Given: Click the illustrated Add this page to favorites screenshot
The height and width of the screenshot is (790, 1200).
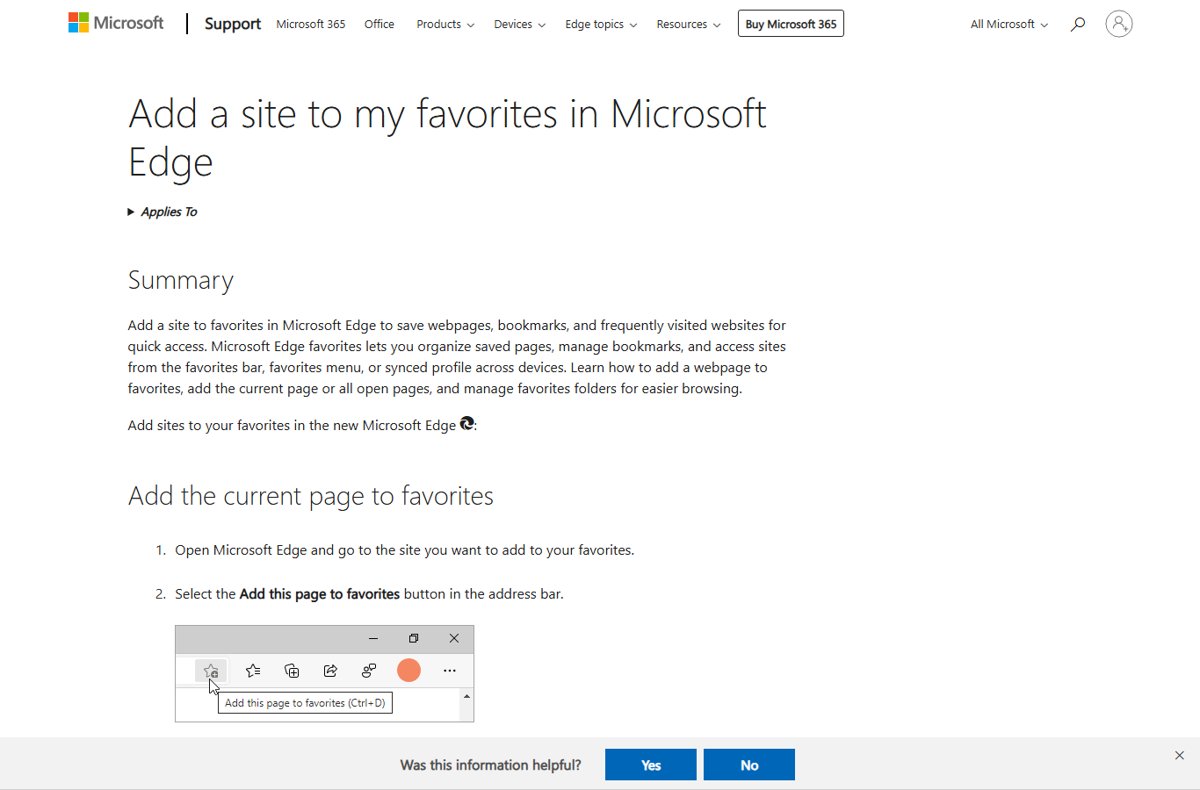Looking at the screenshot, I should coord(324,674).
